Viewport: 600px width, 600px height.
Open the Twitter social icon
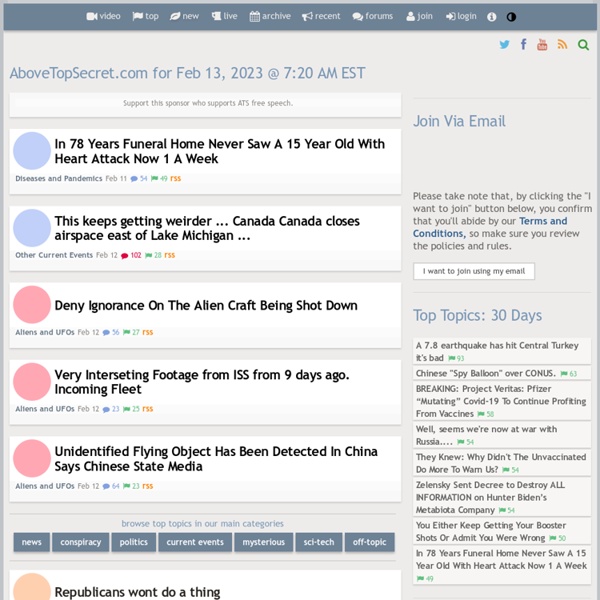point(504,45)
